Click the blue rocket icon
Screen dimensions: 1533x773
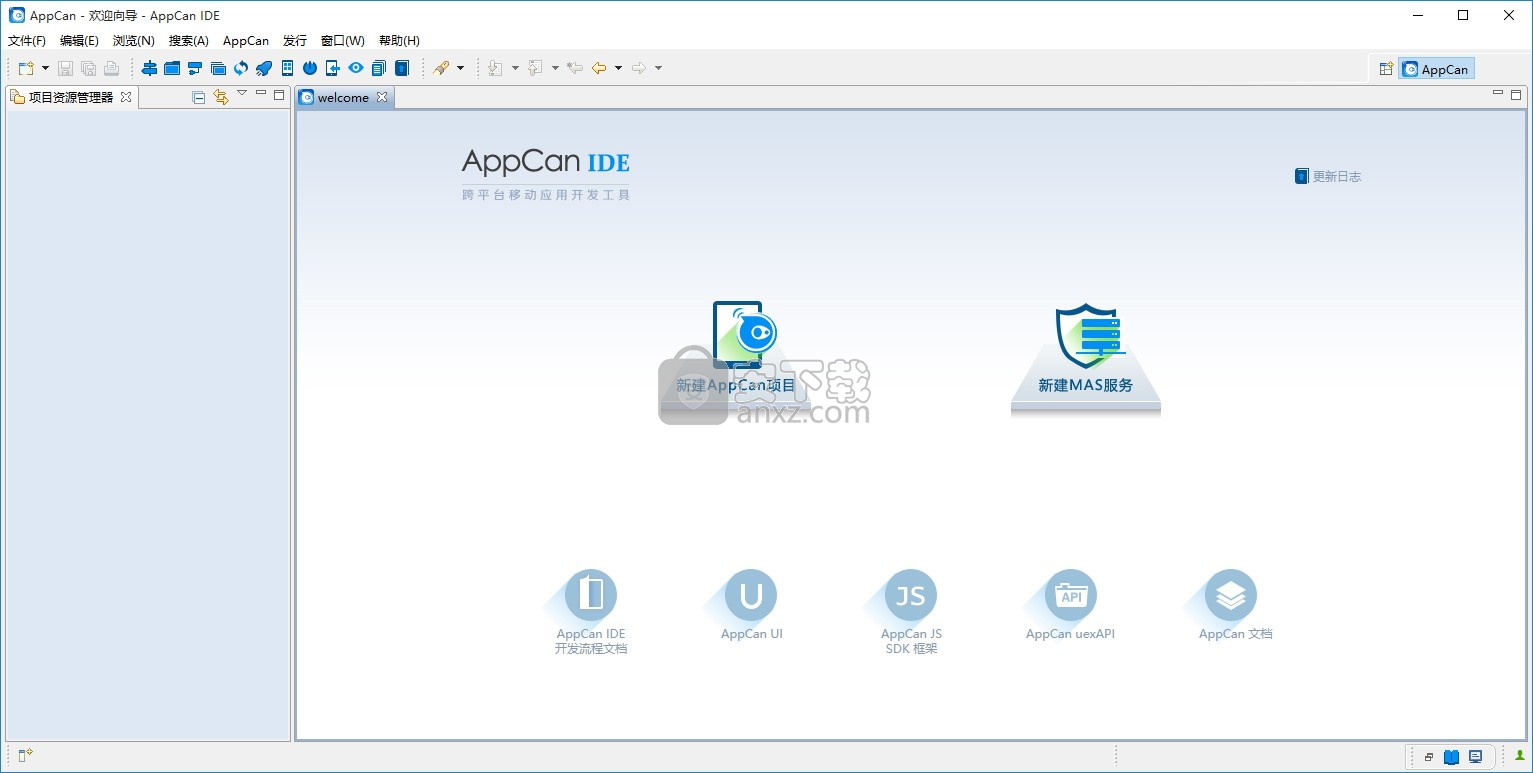point(264,68)
